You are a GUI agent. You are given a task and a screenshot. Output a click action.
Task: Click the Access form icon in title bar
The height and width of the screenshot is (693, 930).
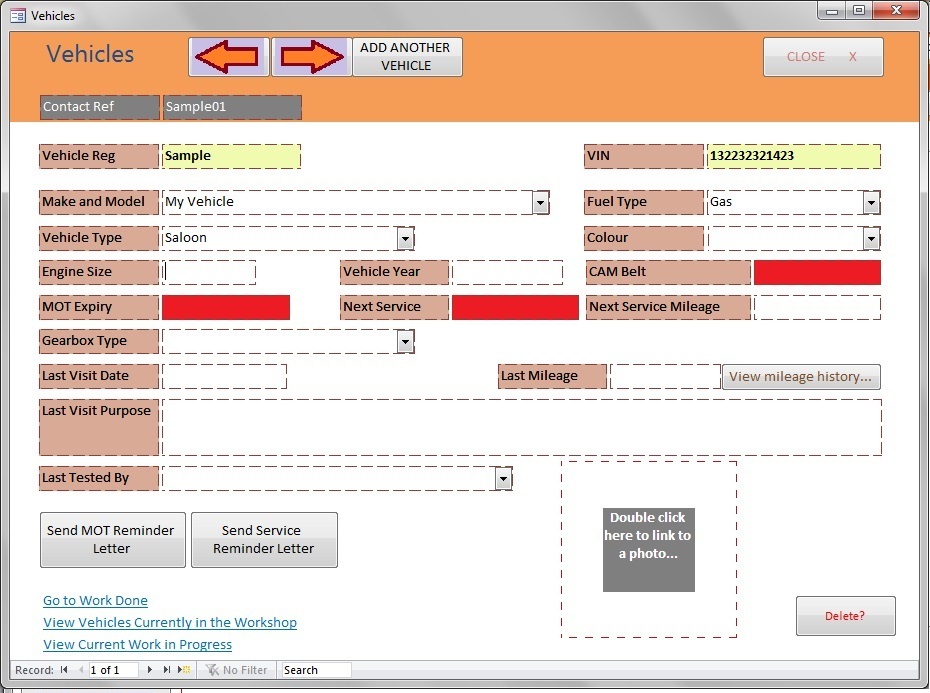pyautogui.click(x=18, y=15)
